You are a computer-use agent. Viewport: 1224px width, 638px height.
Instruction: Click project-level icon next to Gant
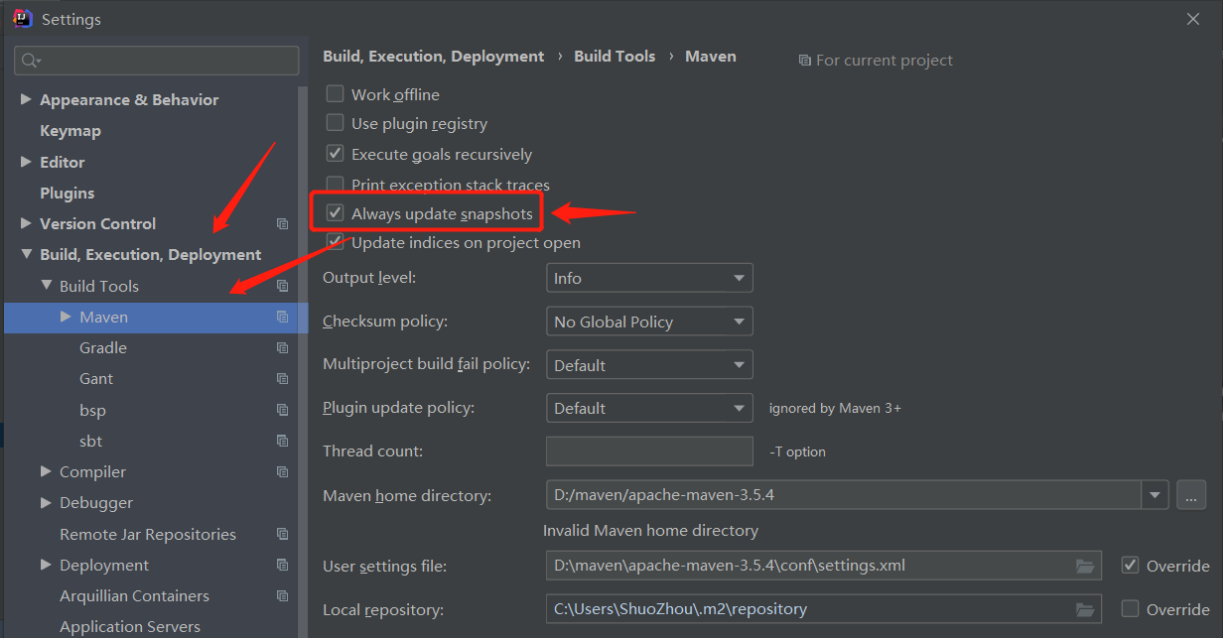coord(282,379)
